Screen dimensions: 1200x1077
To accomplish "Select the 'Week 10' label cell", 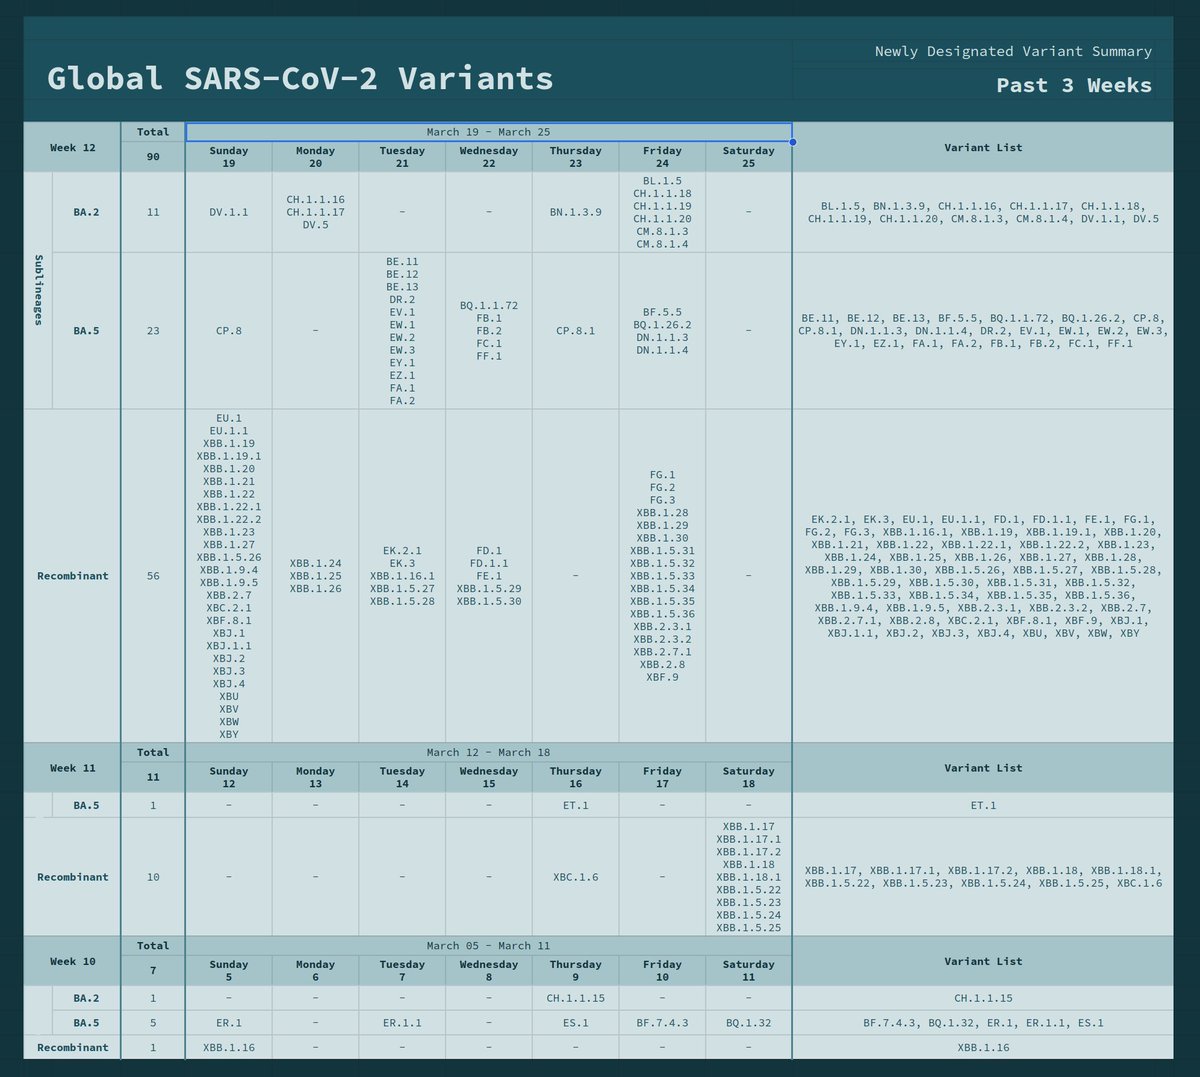I will 73,961.
